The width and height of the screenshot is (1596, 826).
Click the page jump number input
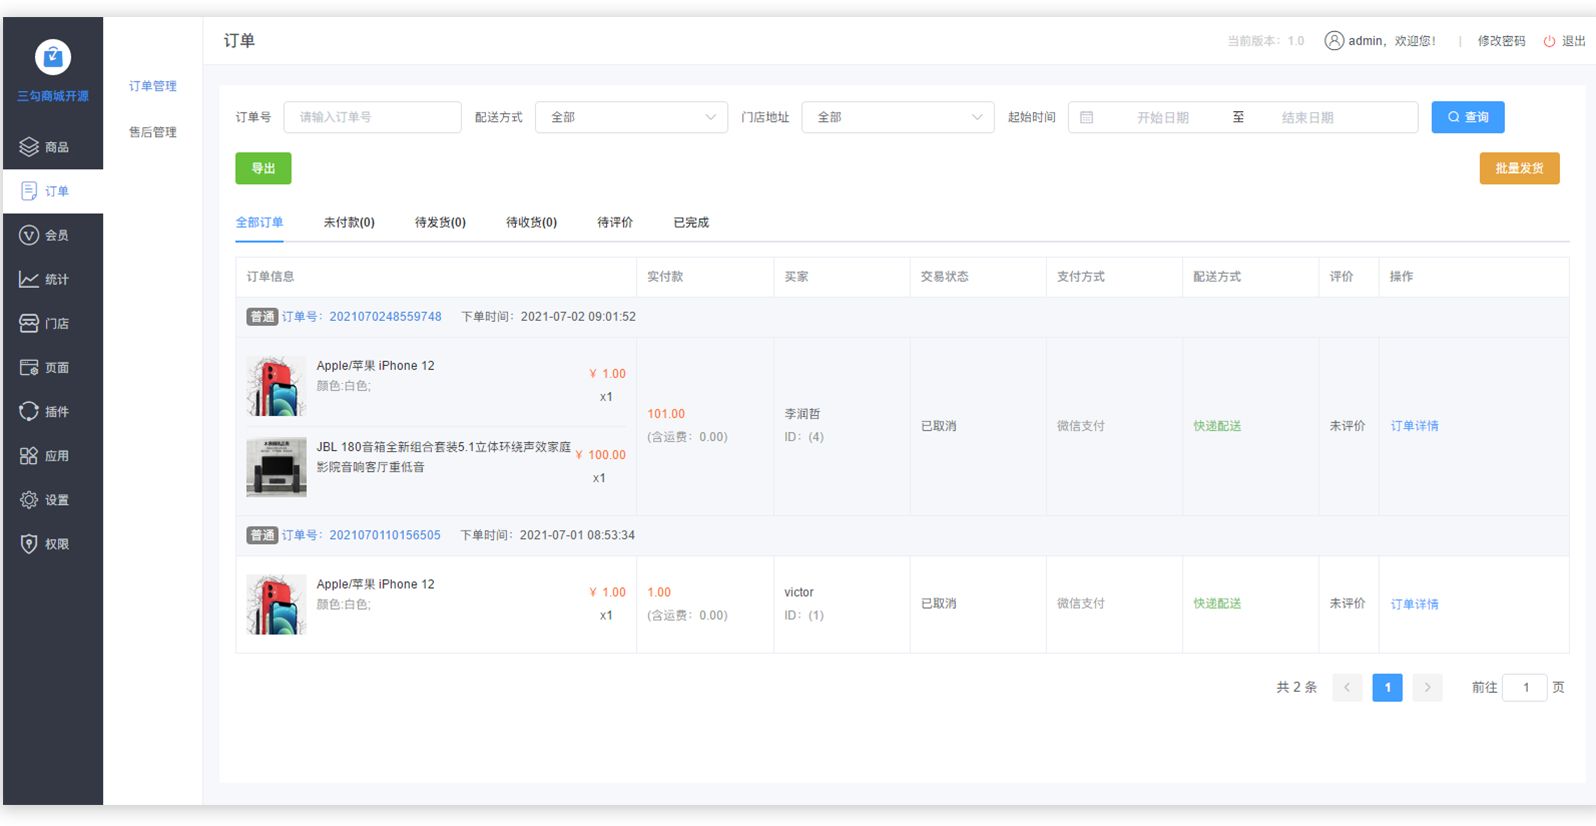coord(1525,687)
